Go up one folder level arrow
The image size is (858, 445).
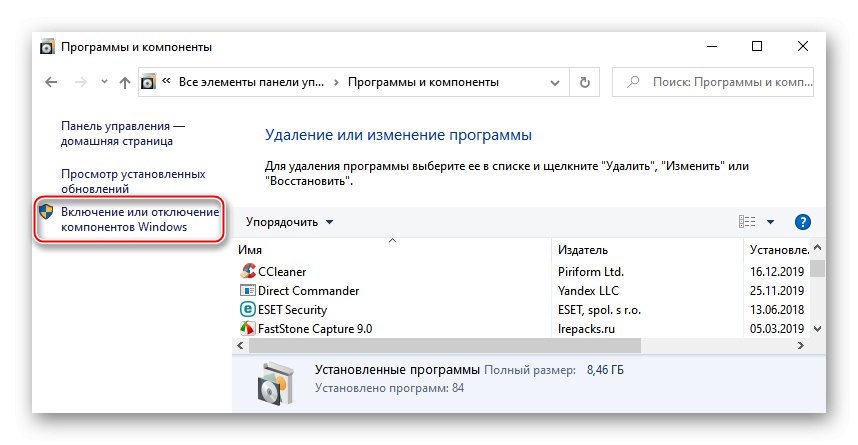125,83
